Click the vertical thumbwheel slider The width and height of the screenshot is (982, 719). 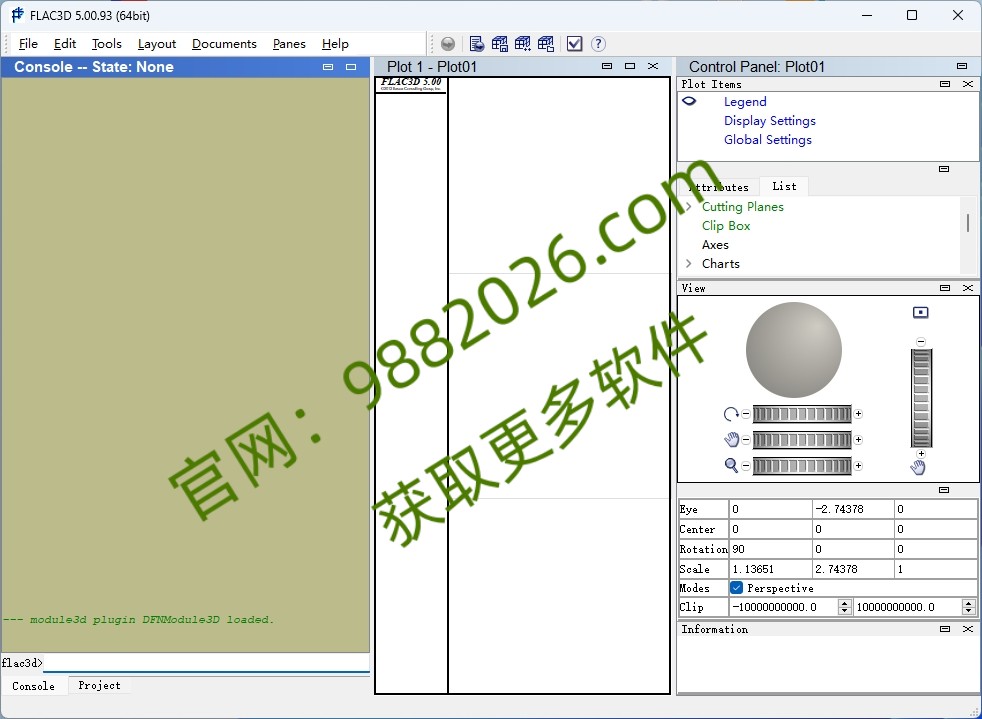pos(921,398)
